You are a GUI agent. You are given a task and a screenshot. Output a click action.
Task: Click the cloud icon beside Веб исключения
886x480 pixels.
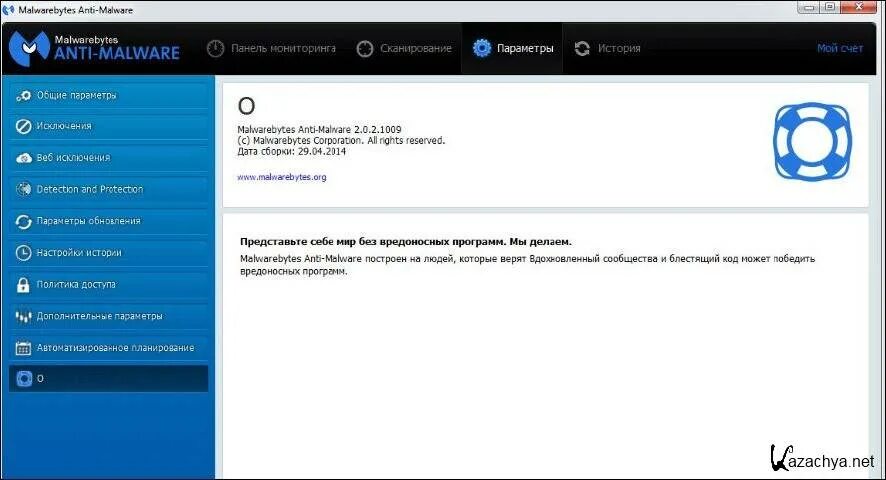(x=23, y=158)
